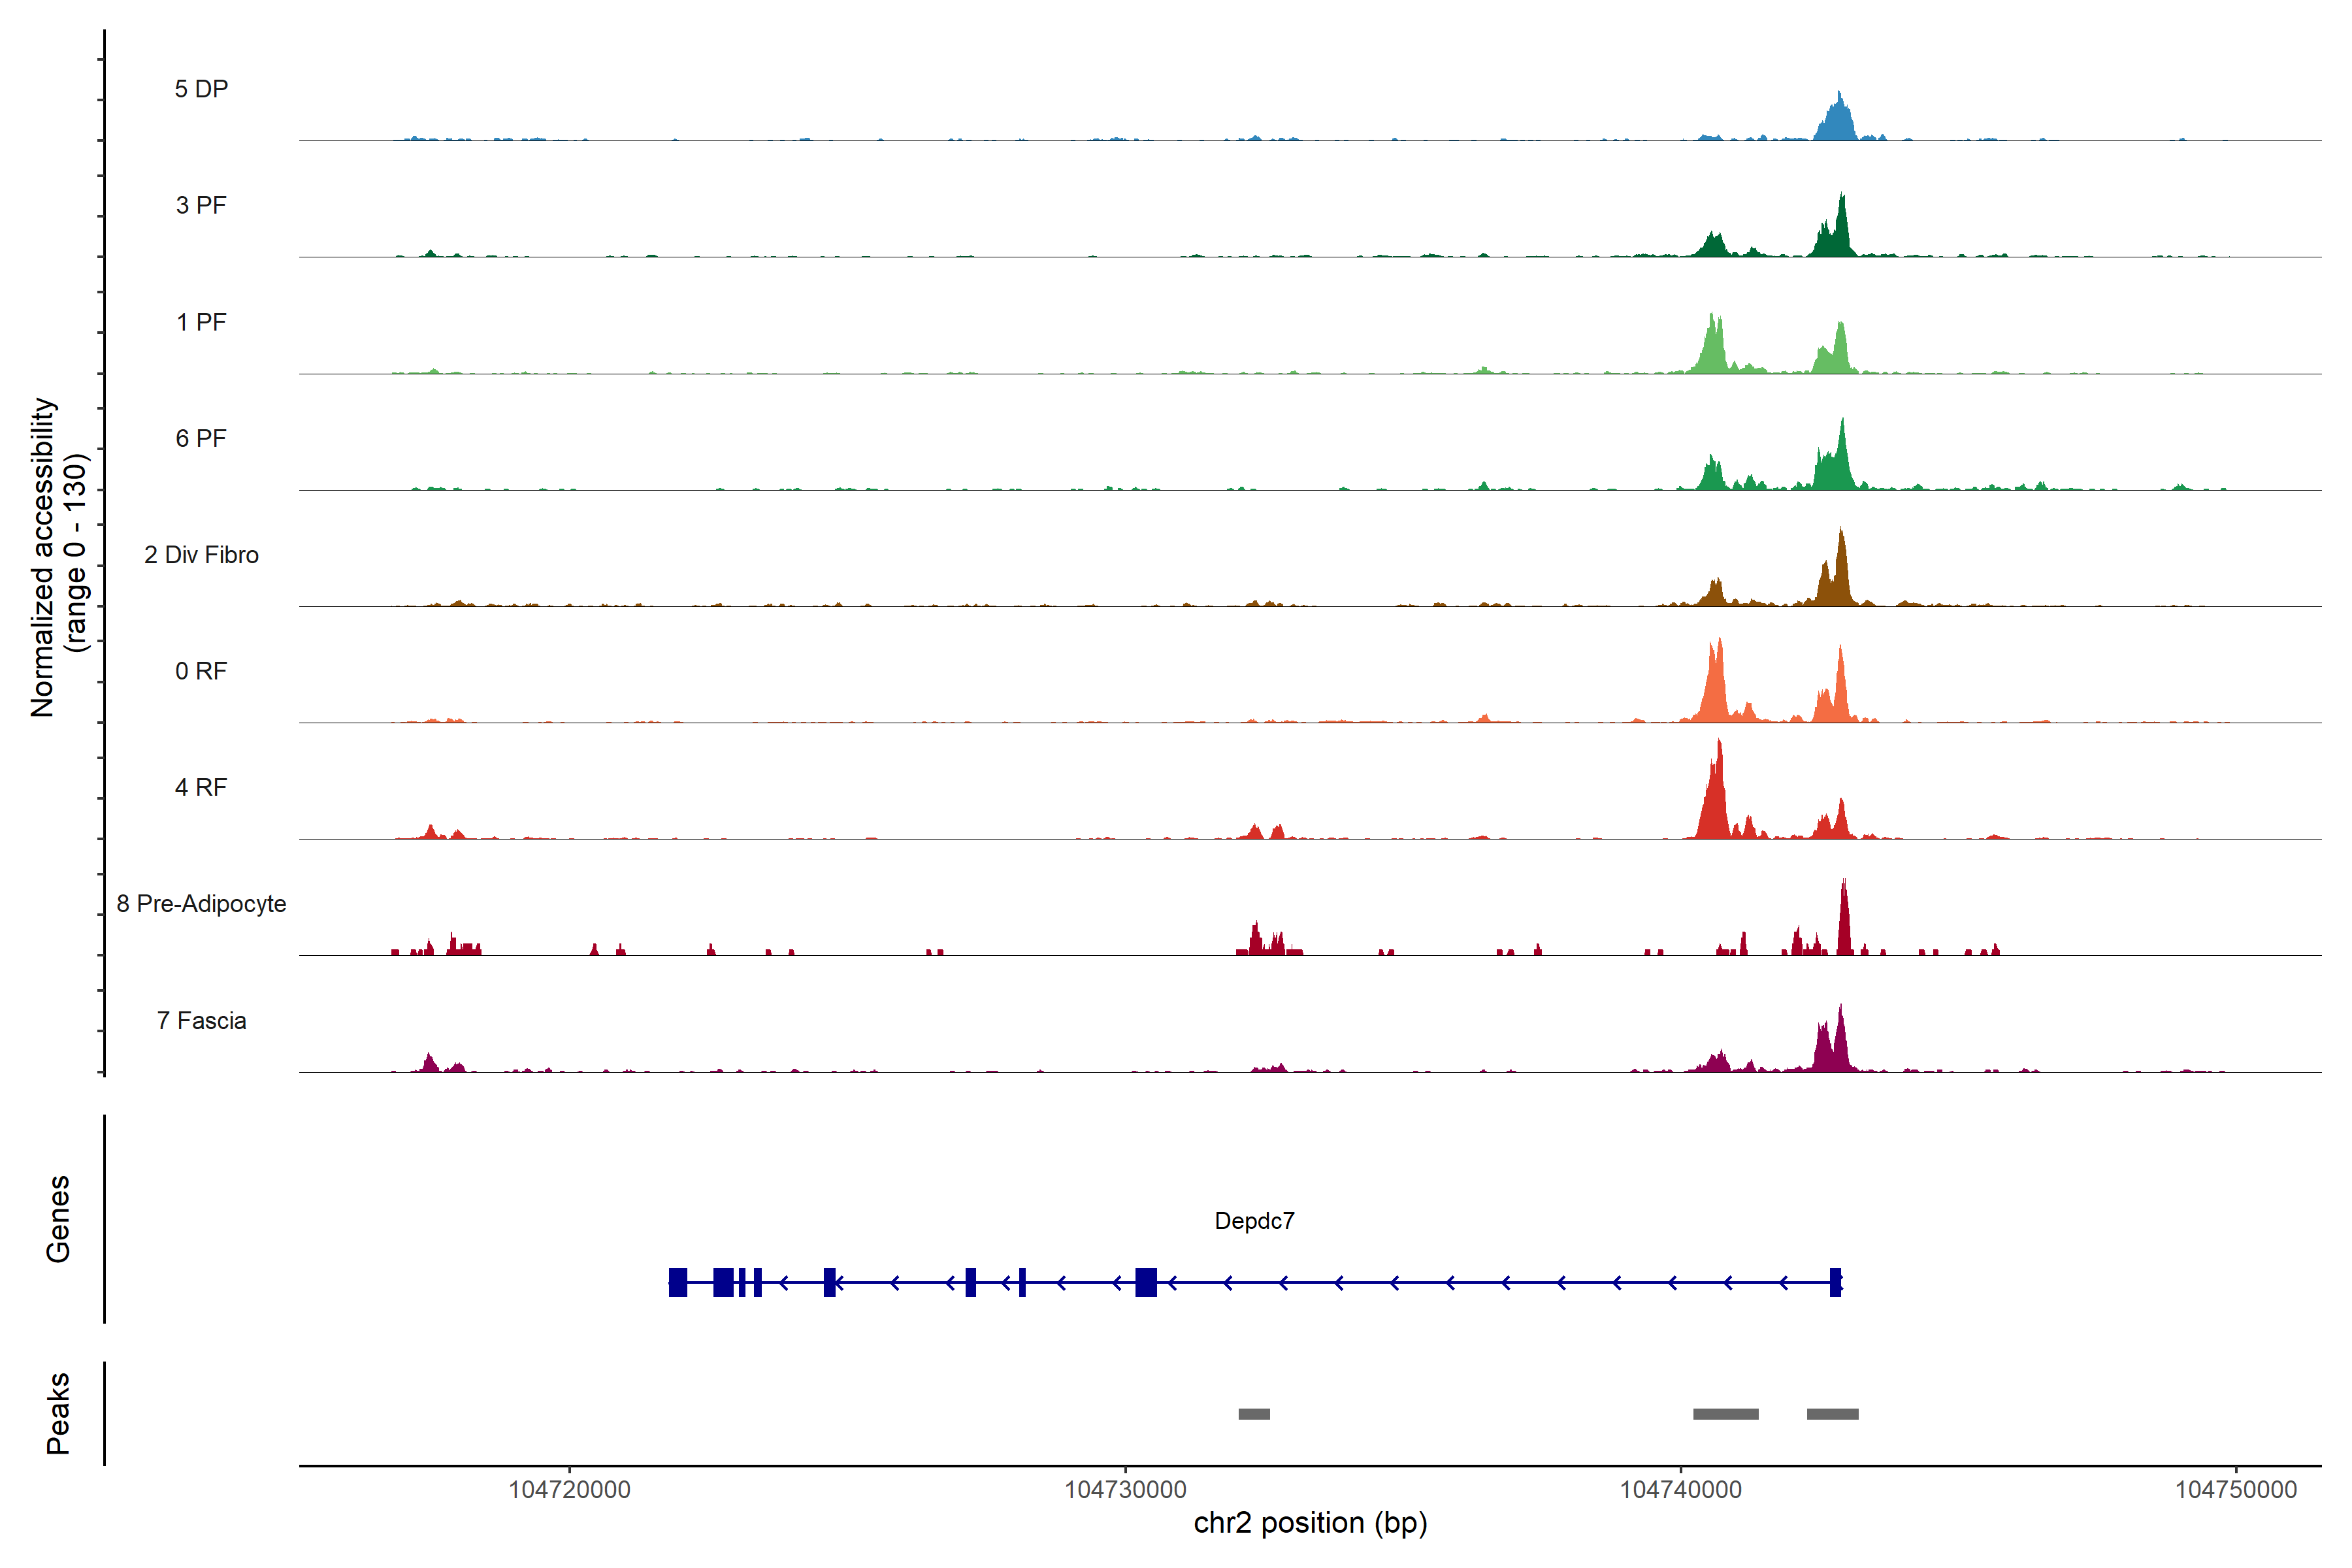Image resolution: width=2352 pixels, height=1568 pixels.
Task: Click the 2 Div Fibro label
Action: point(201,555)
